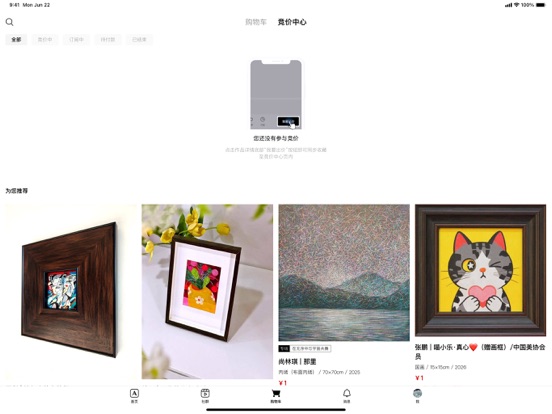The height and width of the screenshot is (414, 552).
Task: Filter by the fourth status chip
Action: (x=108, y=39)
